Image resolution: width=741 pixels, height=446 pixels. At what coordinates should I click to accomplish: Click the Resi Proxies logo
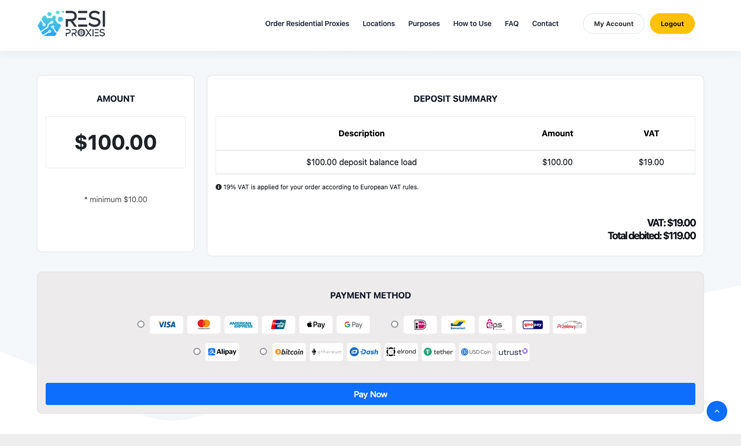tap(71, 23)
